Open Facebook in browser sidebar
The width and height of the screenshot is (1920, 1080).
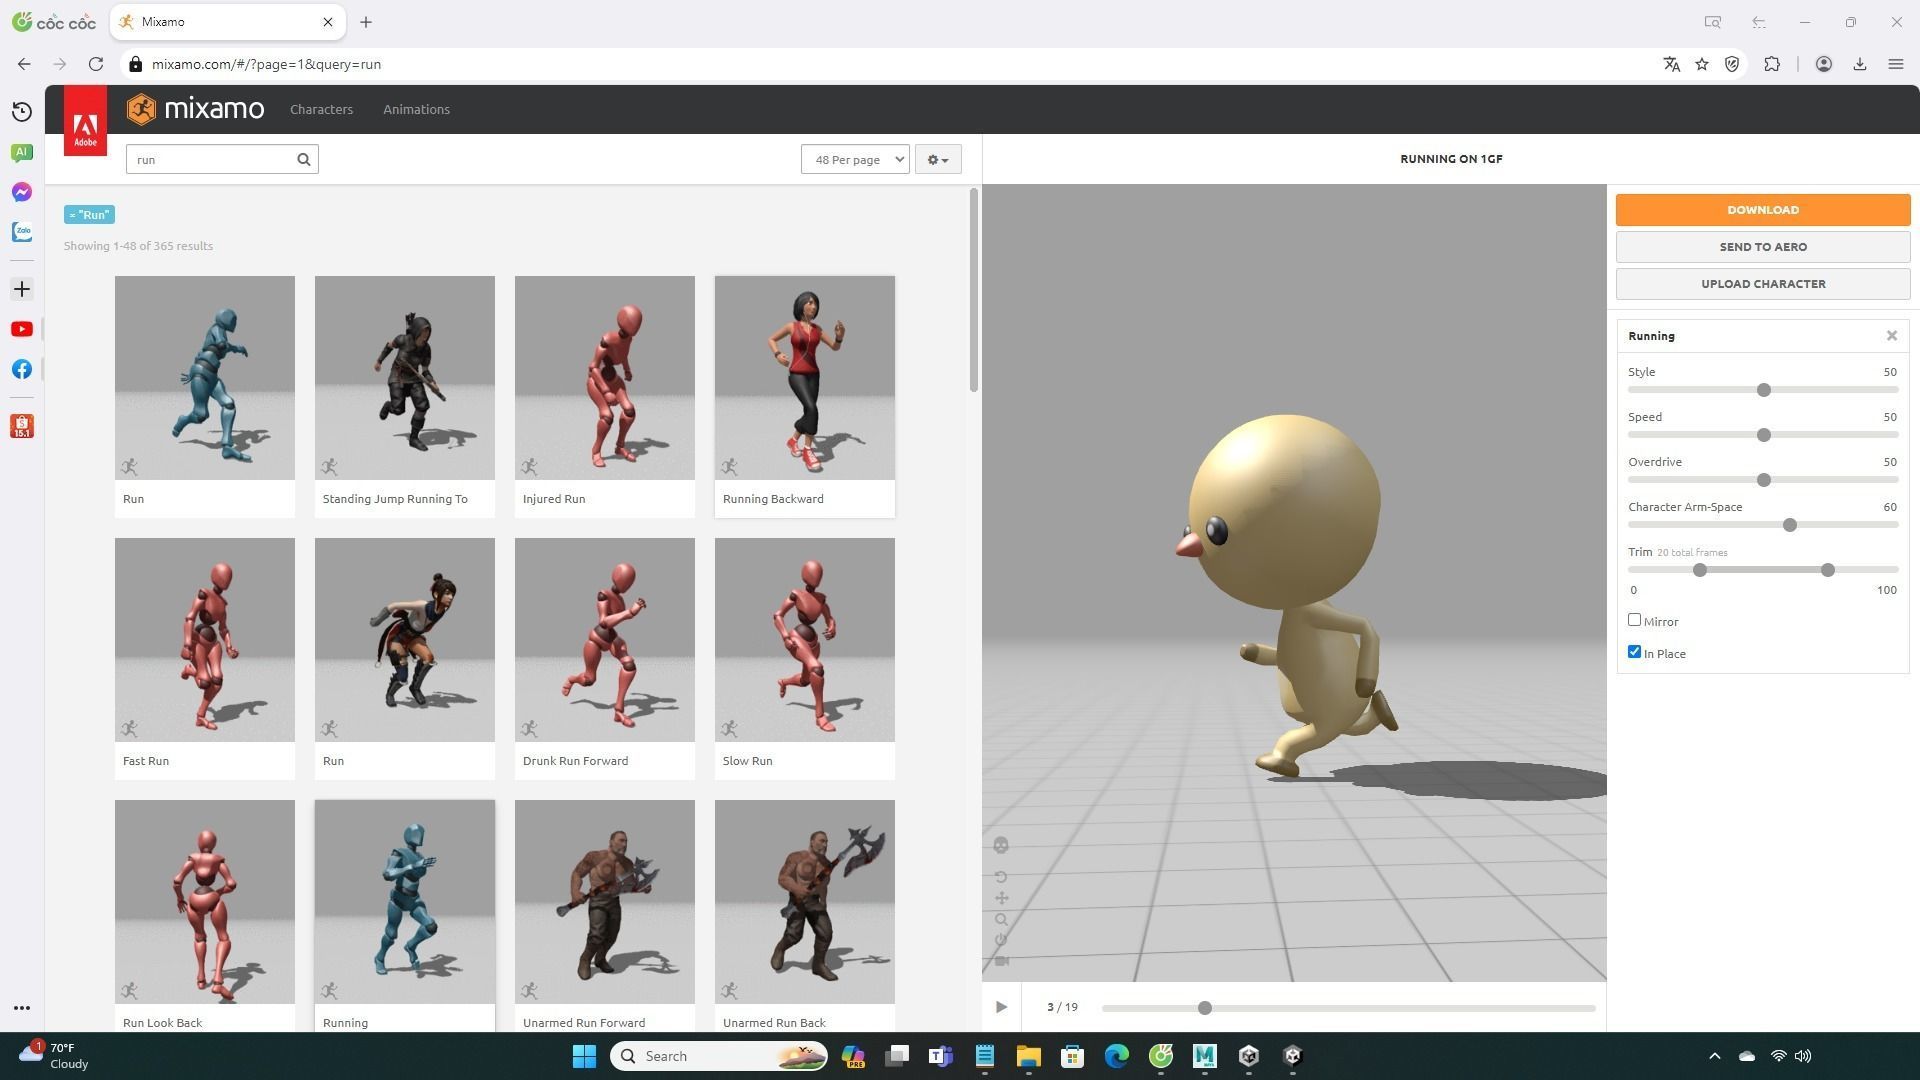tap(22, 369)
